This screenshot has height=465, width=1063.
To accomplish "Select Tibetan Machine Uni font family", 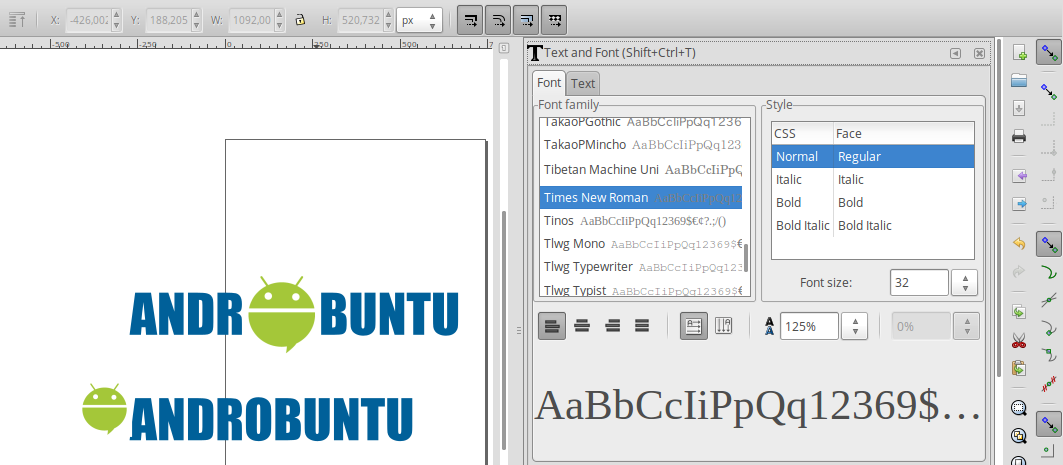I will point(641,169).
